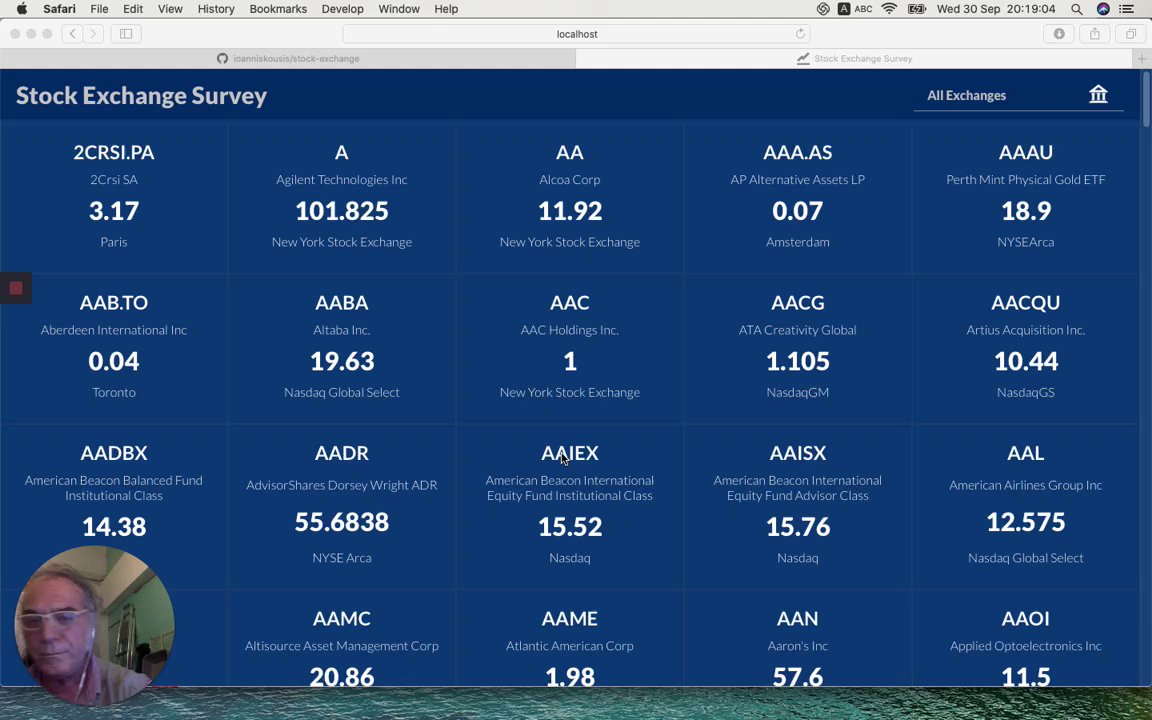The image size is (1152, 720).
Task: Click the Toronto exchange label
Action: 114,392
